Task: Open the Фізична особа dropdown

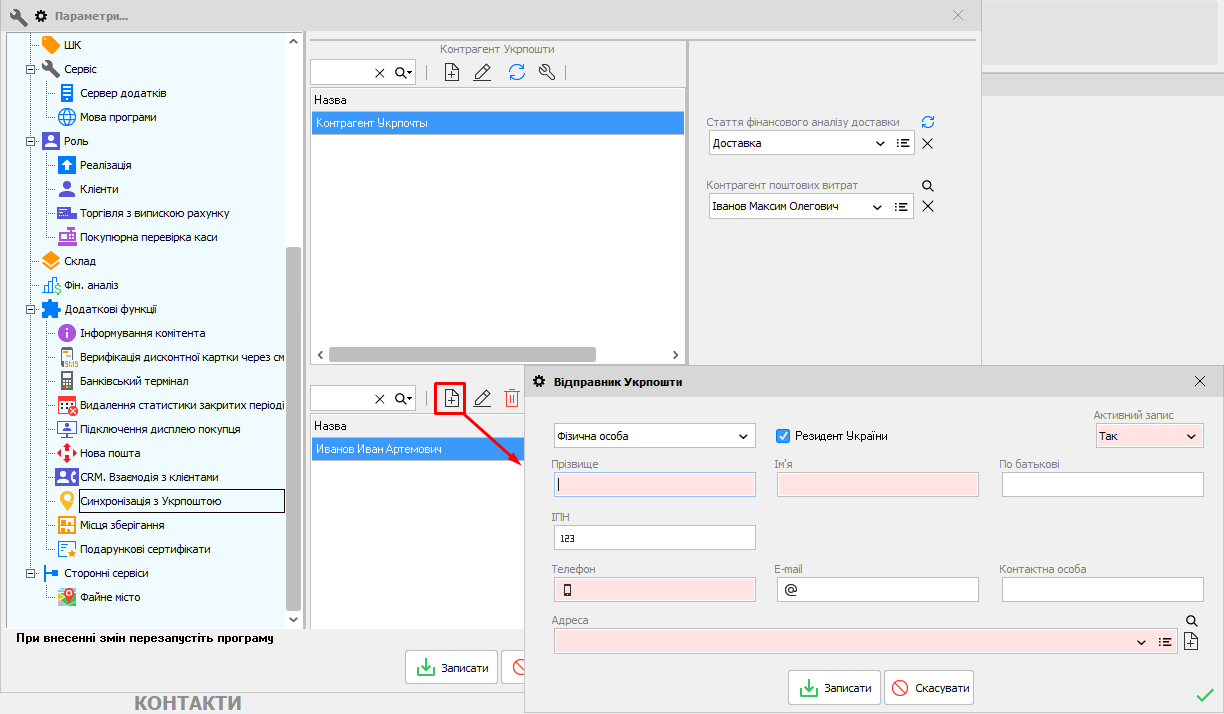Action: [654, 436]
